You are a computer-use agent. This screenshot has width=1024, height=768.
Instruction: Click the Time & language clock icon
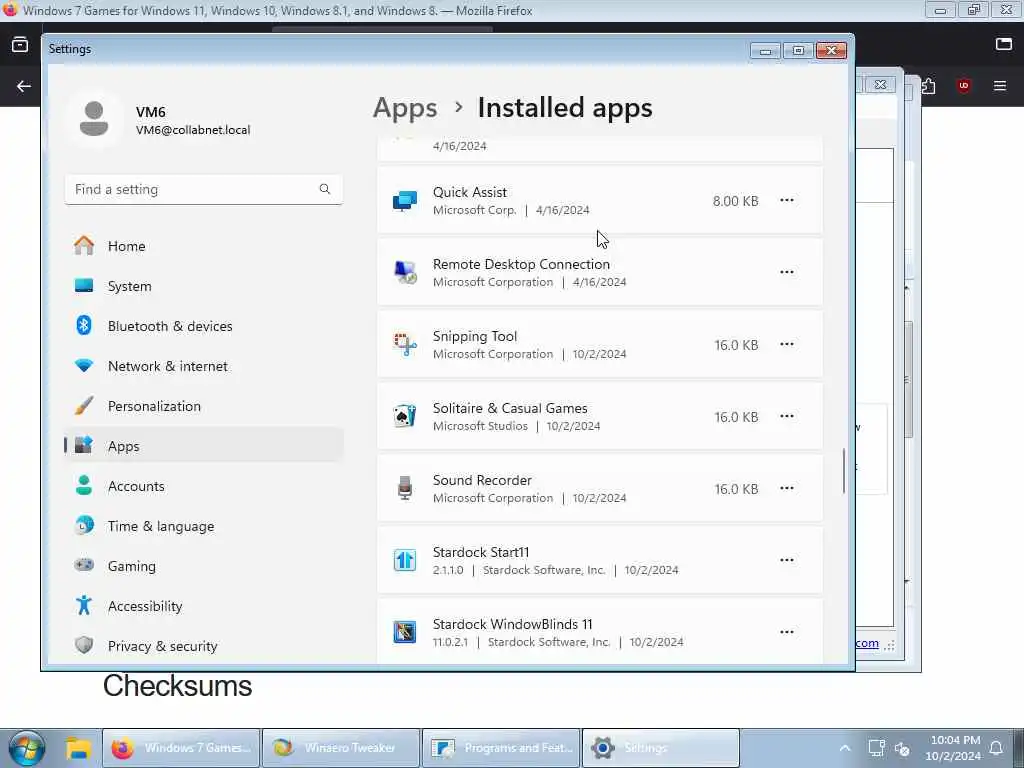tap(84, 525)
